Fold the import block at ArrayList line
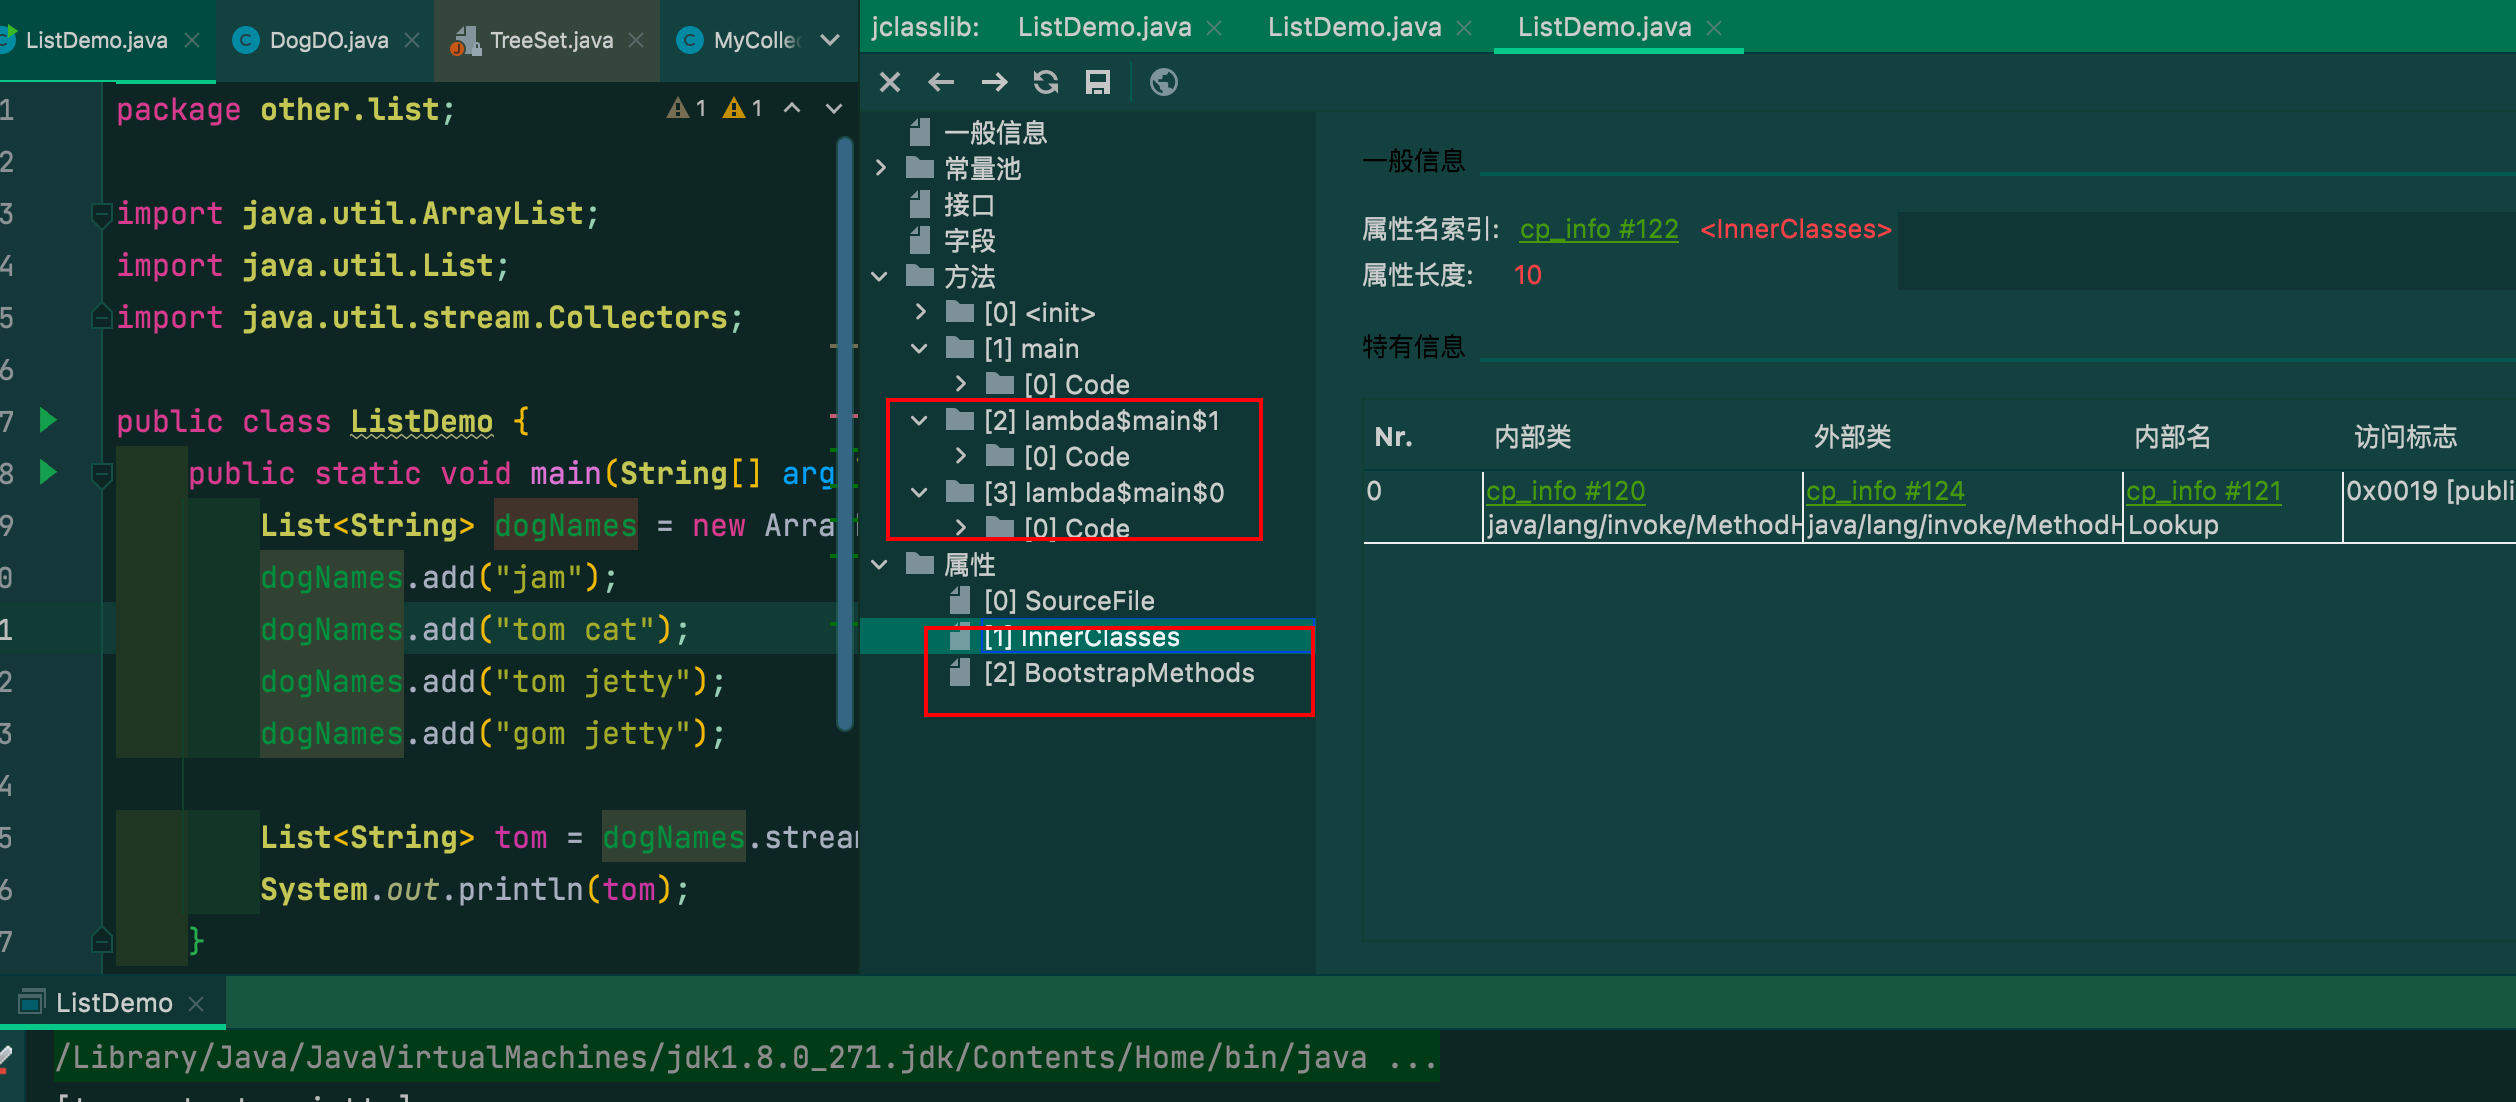The width and height of the screenshot is (2516, 1102). tap(101, 213)
